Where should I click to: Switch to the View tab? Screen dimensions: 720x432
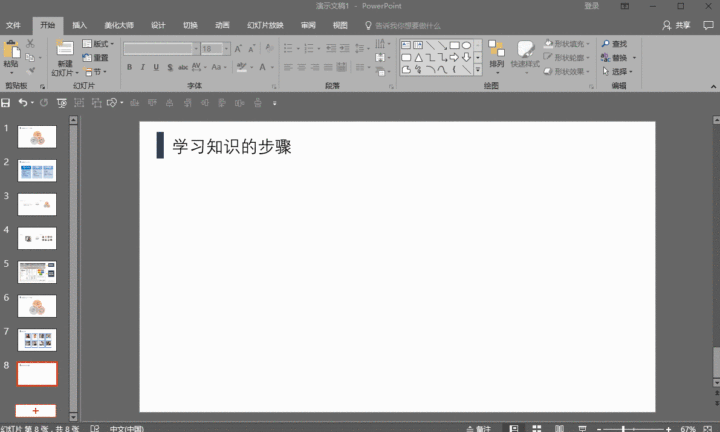pyautogui.click(x=340, y=25)
